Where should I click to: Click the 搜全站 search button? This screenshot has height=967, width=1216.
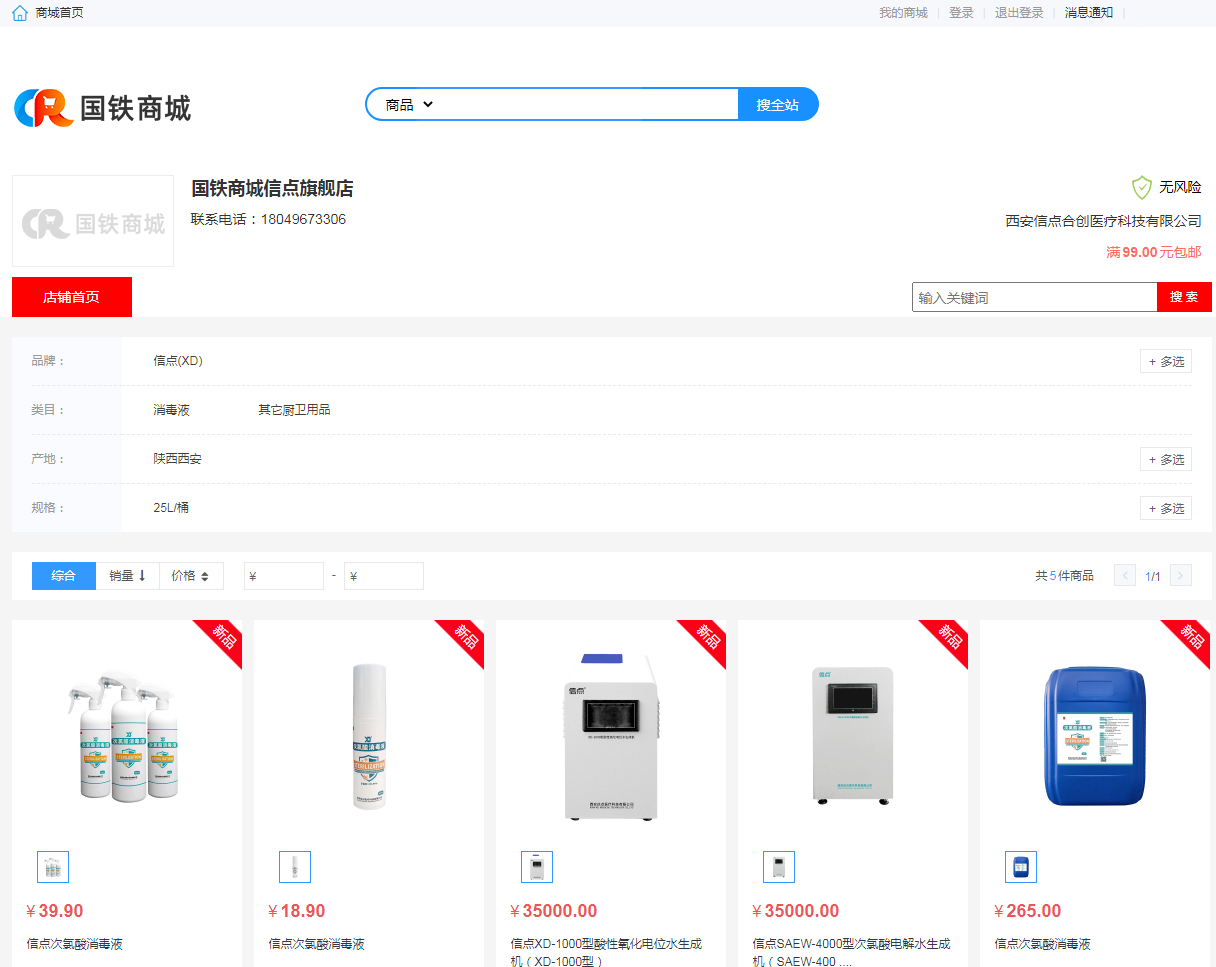(x=778, y=104)
